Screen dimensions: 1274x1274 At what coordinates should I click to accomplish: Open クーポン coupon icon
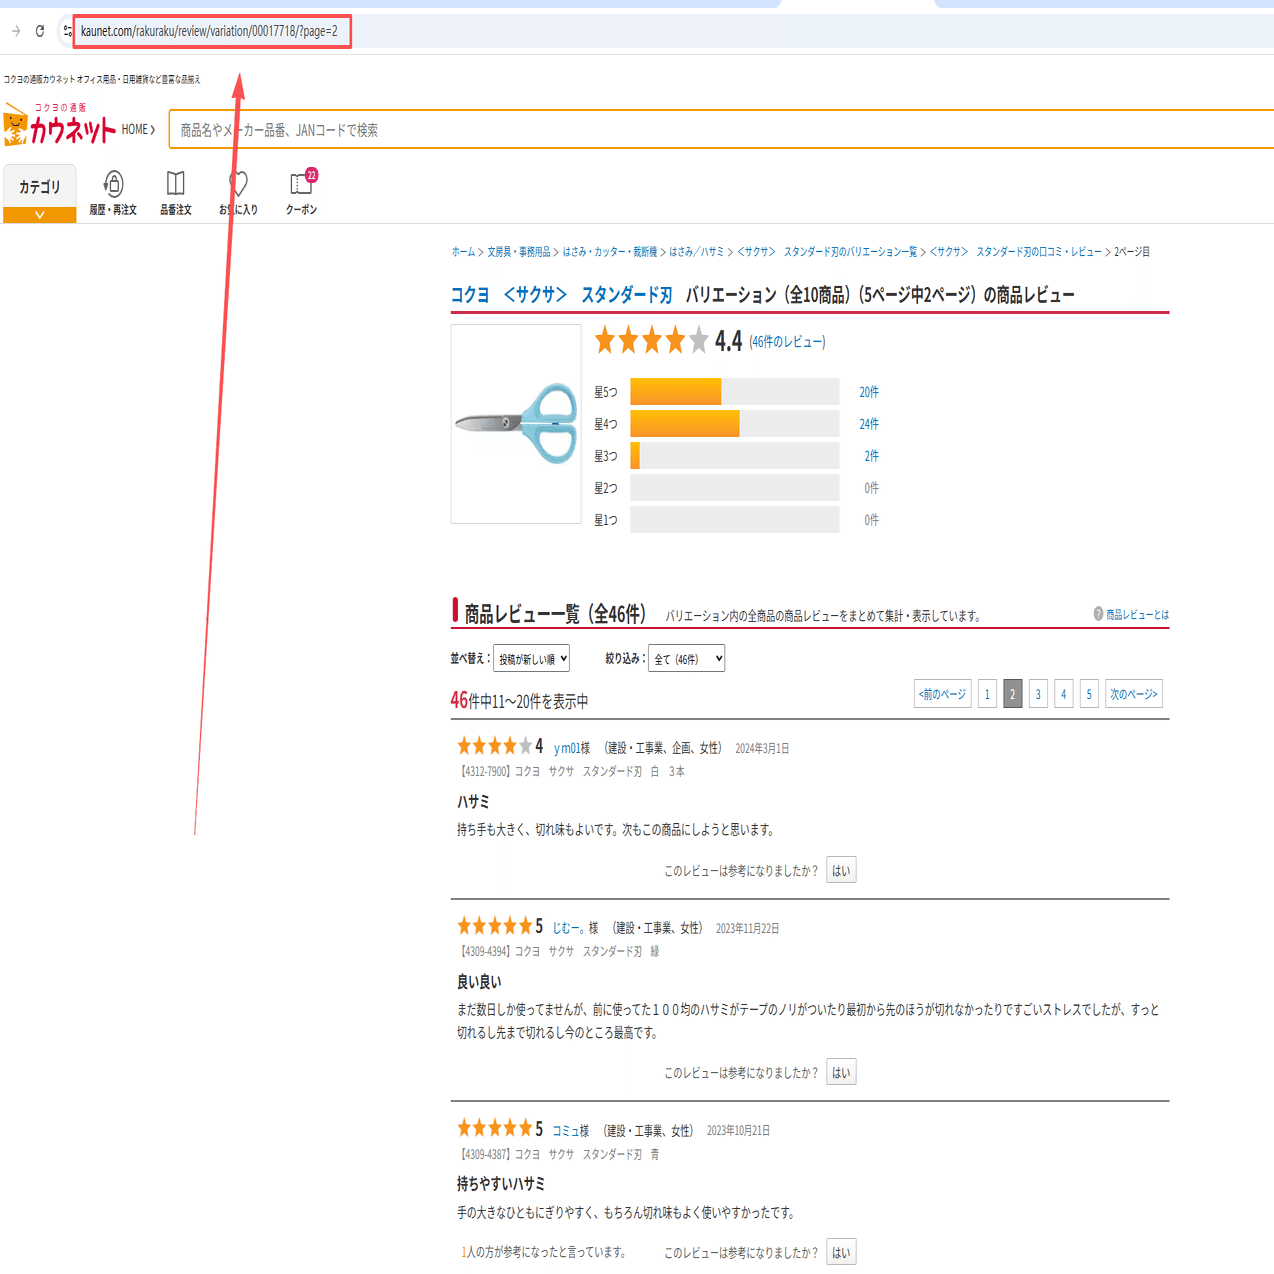tap(301, 192)
